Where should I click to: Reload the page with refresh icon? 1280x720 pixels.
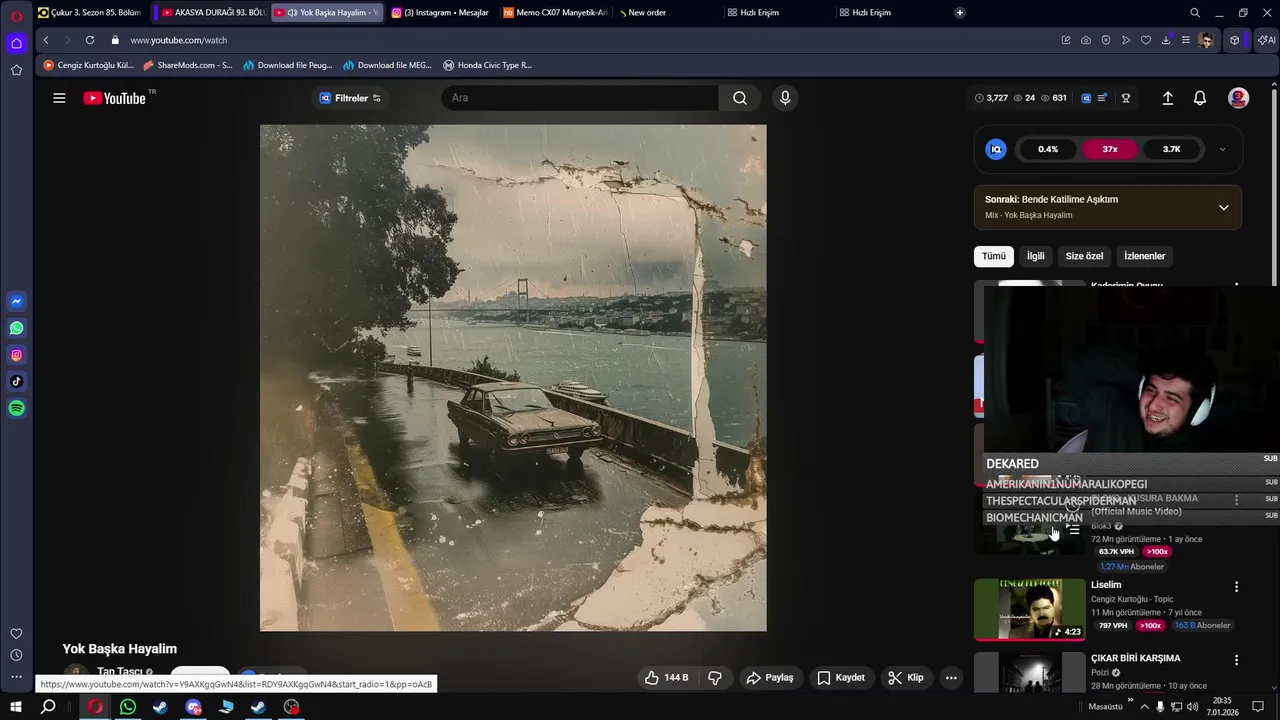pos(90,40)
